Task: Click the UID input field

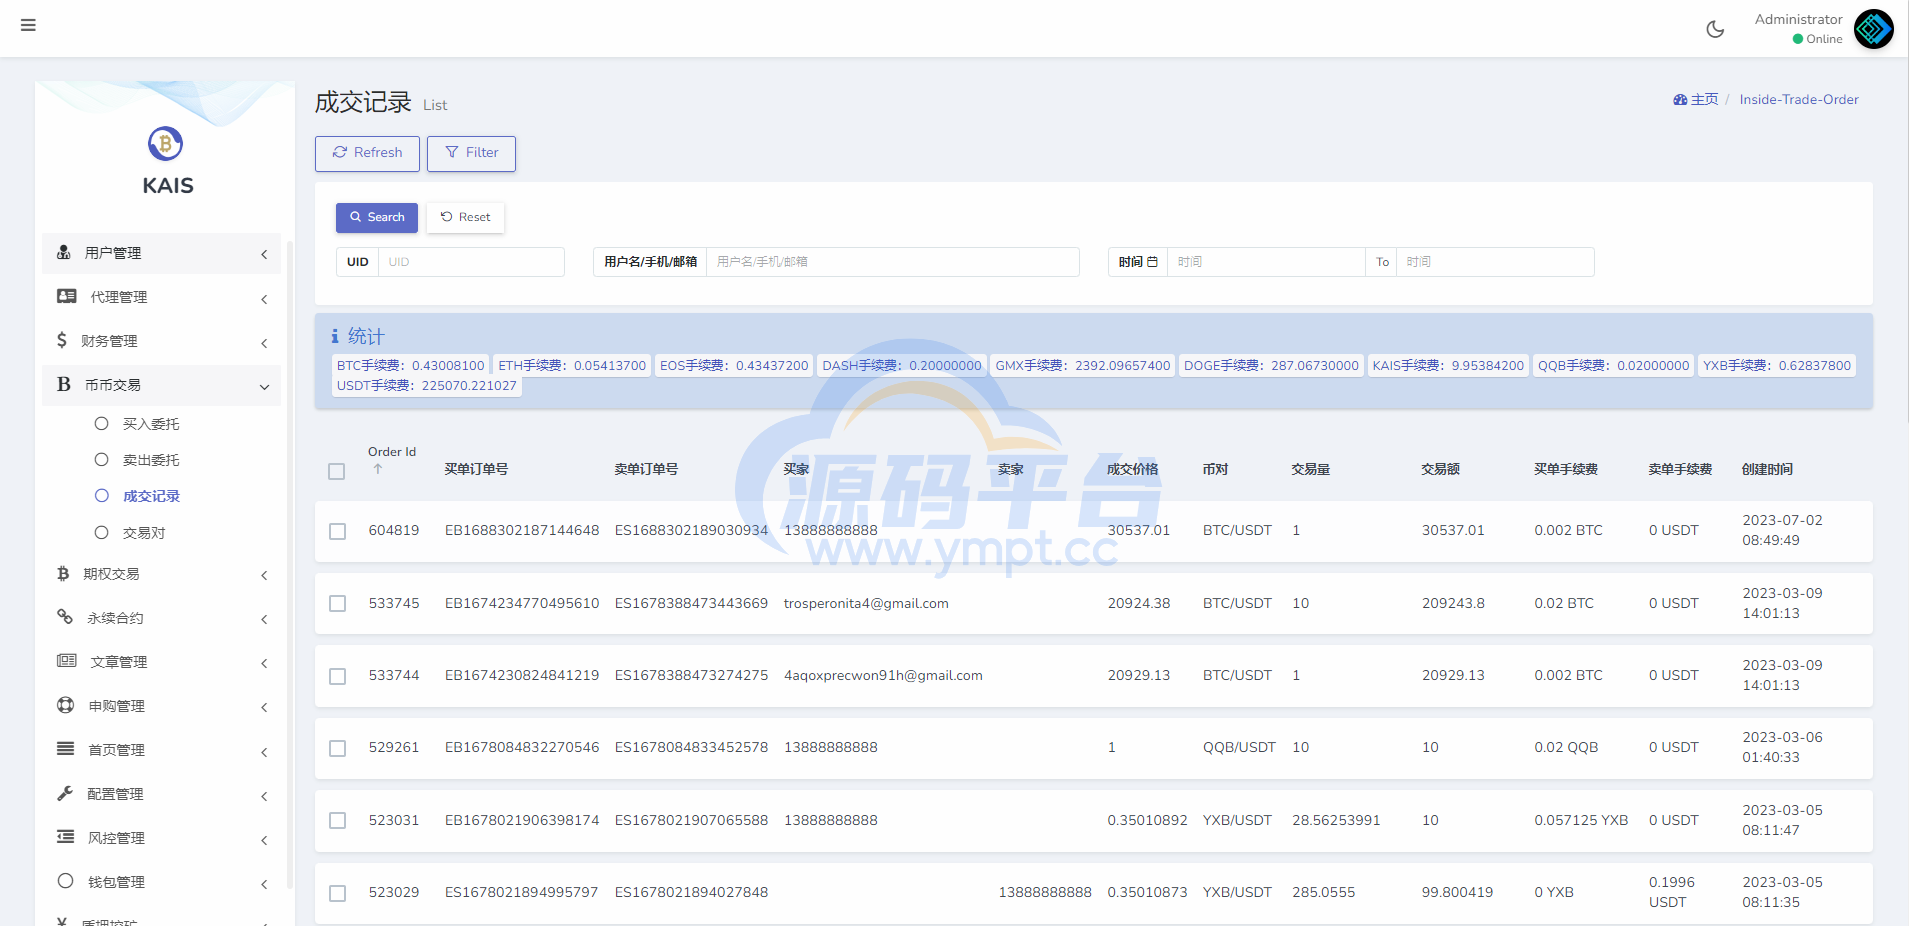Action: pyautogui.click(x=471, y=262)
